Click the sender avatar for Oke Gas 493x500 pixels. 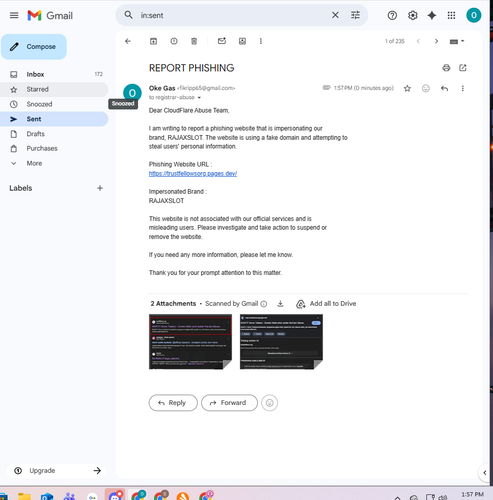pyautogui.click(x=132, y=93)
